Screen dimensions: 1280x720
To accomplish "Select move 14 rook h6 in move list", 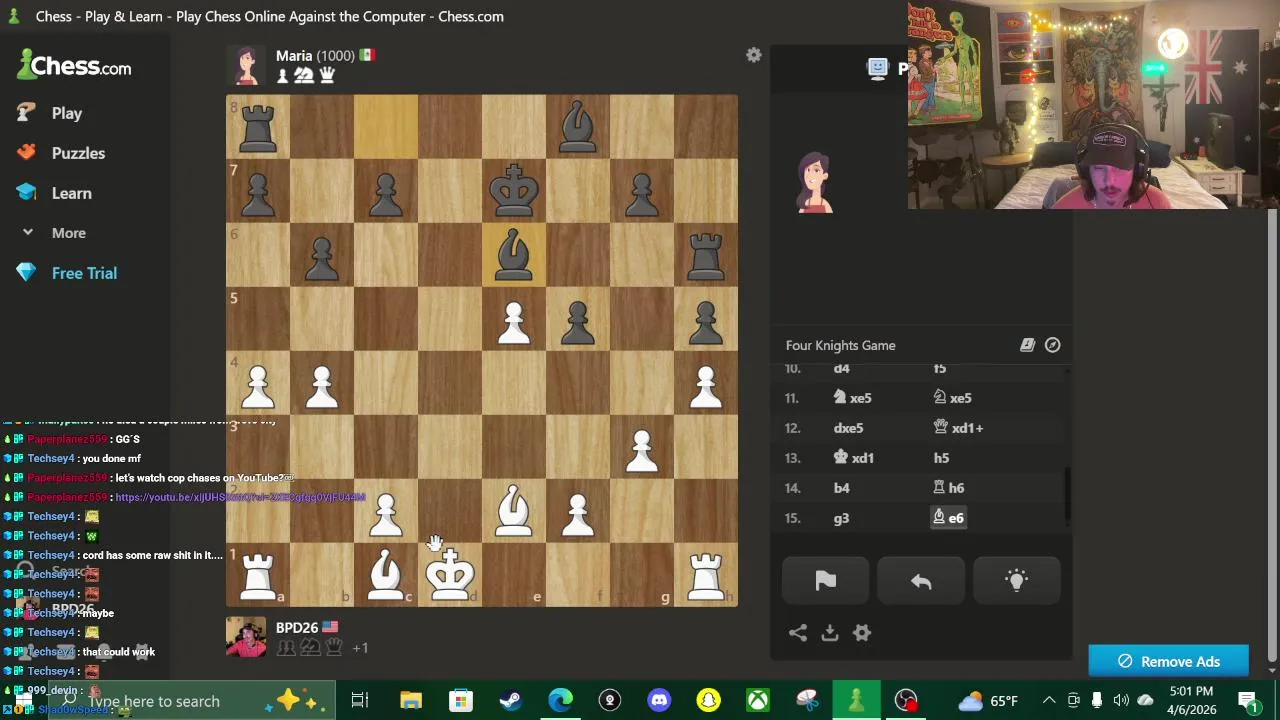I will (948, 488).
